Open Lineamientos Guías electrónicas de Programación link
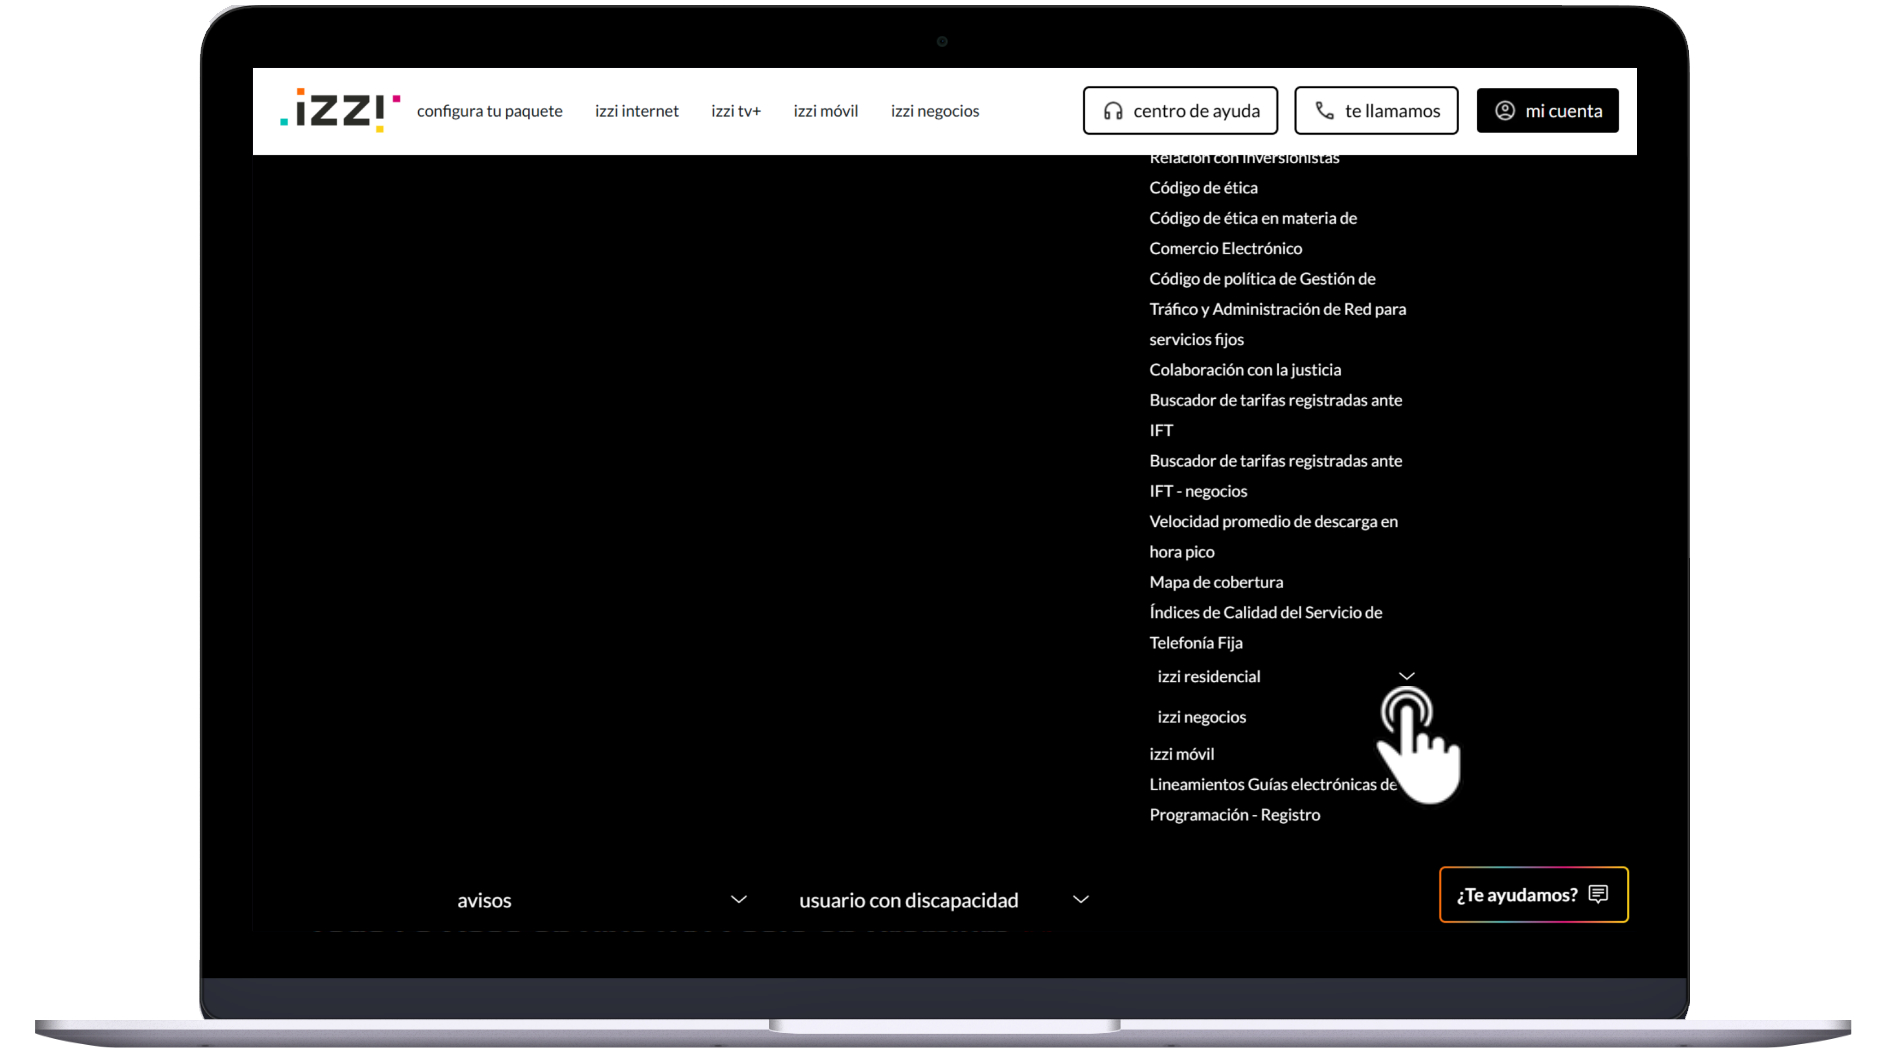 [1272, 799]
